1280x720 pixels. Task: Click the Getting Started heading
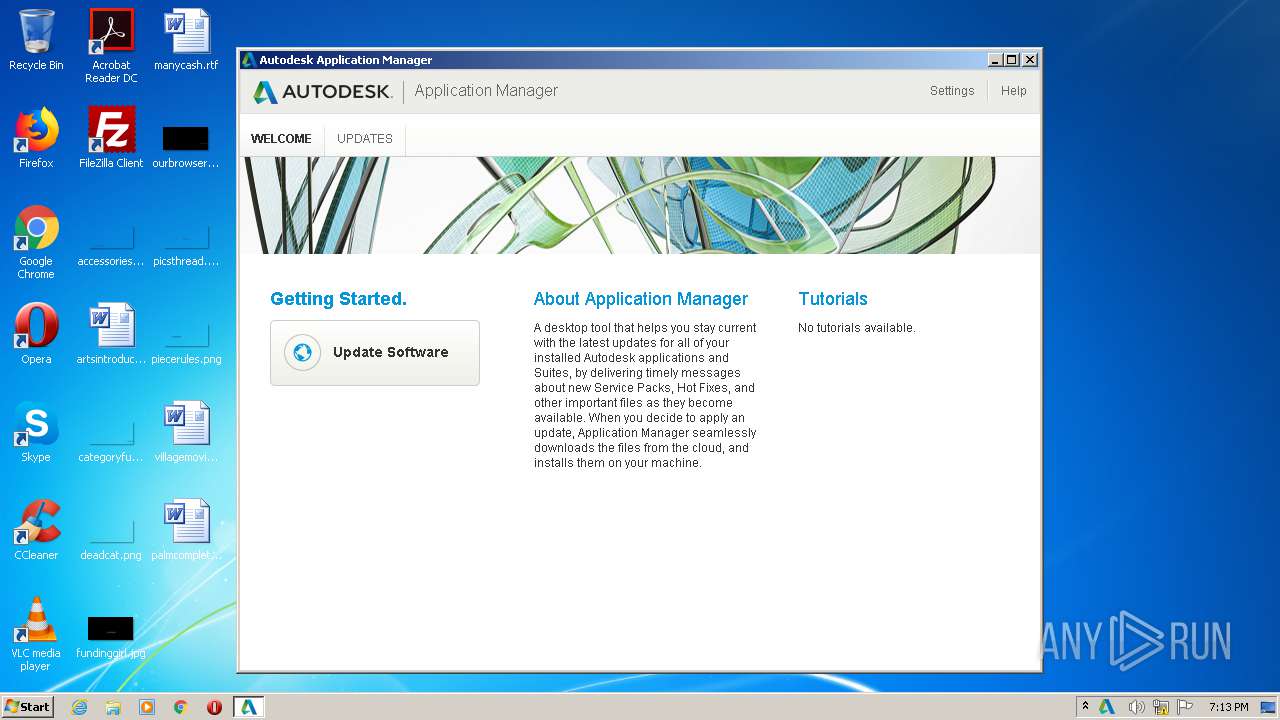(338, 299)
